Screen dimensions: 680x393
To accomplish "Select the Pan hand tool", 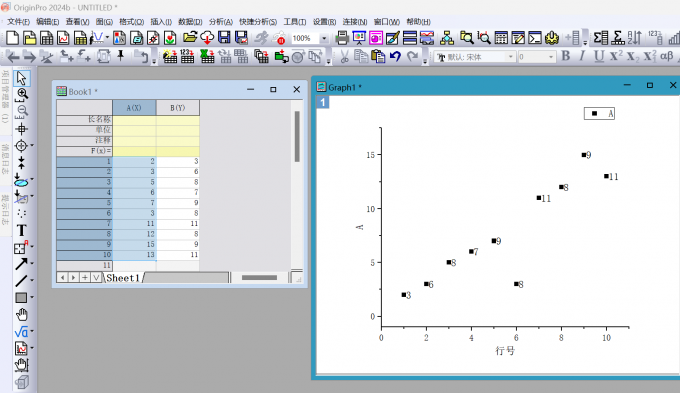I will [22, 314].
